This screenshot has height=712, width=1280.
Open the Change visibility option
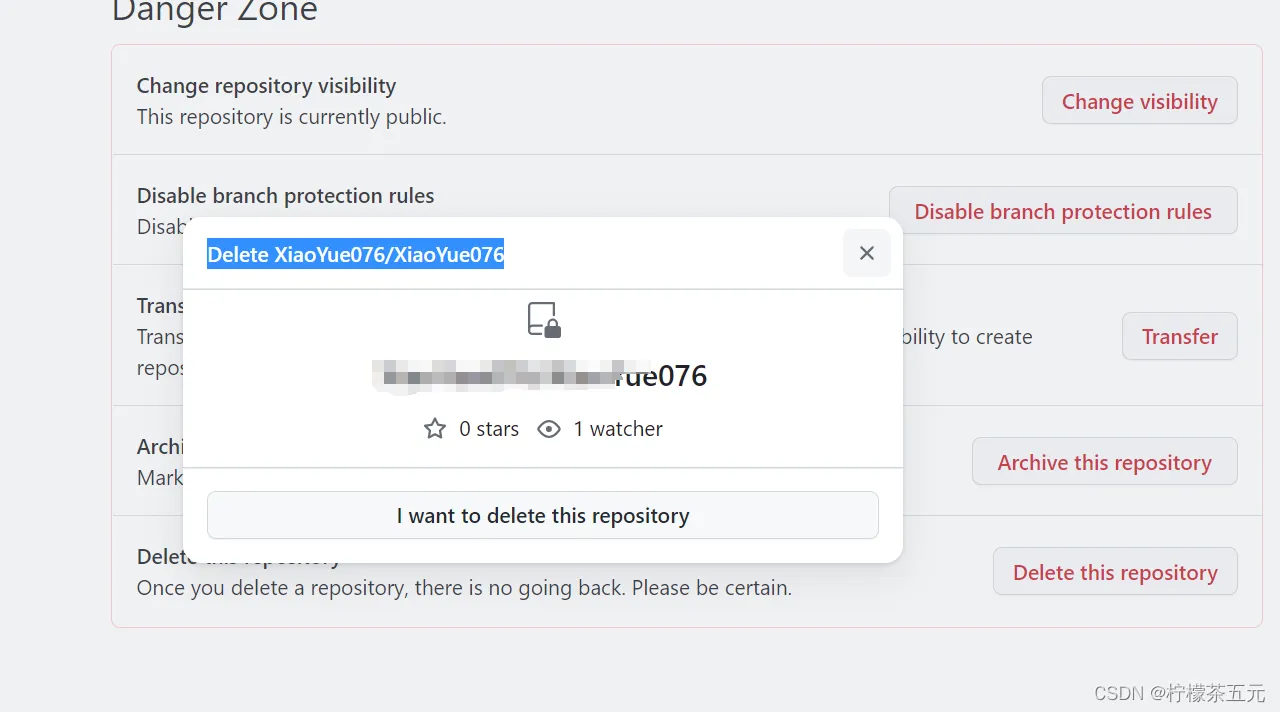[x=1139, y=101]
